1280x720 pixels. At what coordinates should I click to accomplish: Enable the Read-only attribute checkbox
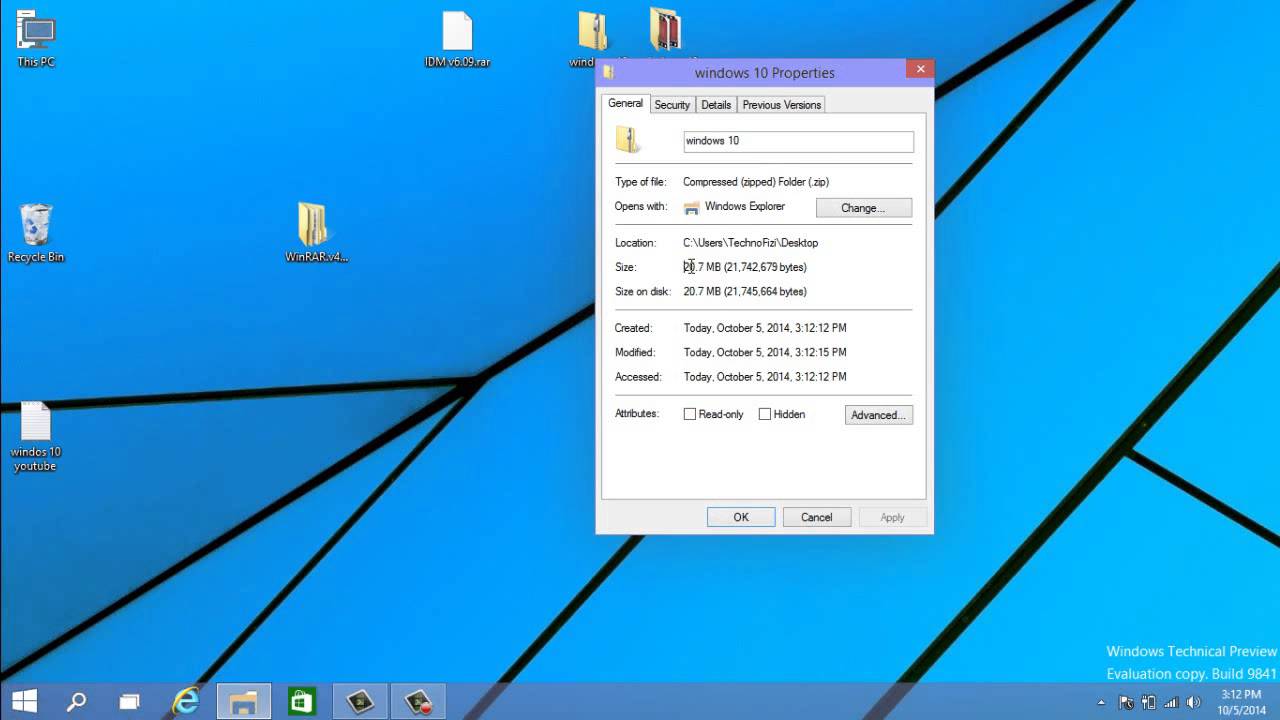(x=689, y=414)
